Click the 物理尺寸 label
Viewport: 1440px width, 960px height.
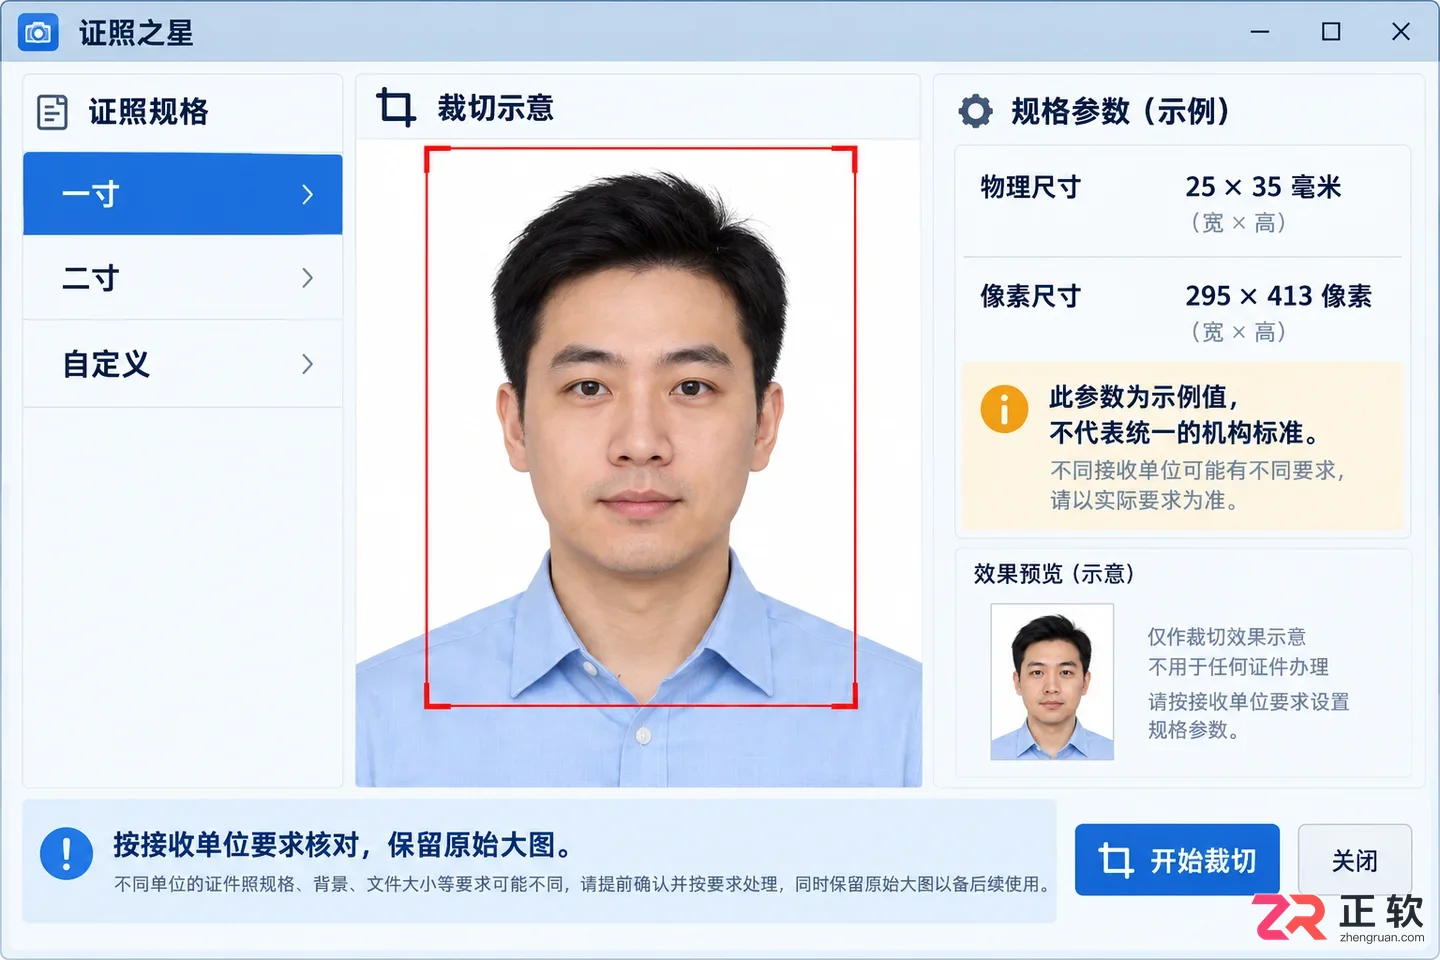(x=1030, y=187)
